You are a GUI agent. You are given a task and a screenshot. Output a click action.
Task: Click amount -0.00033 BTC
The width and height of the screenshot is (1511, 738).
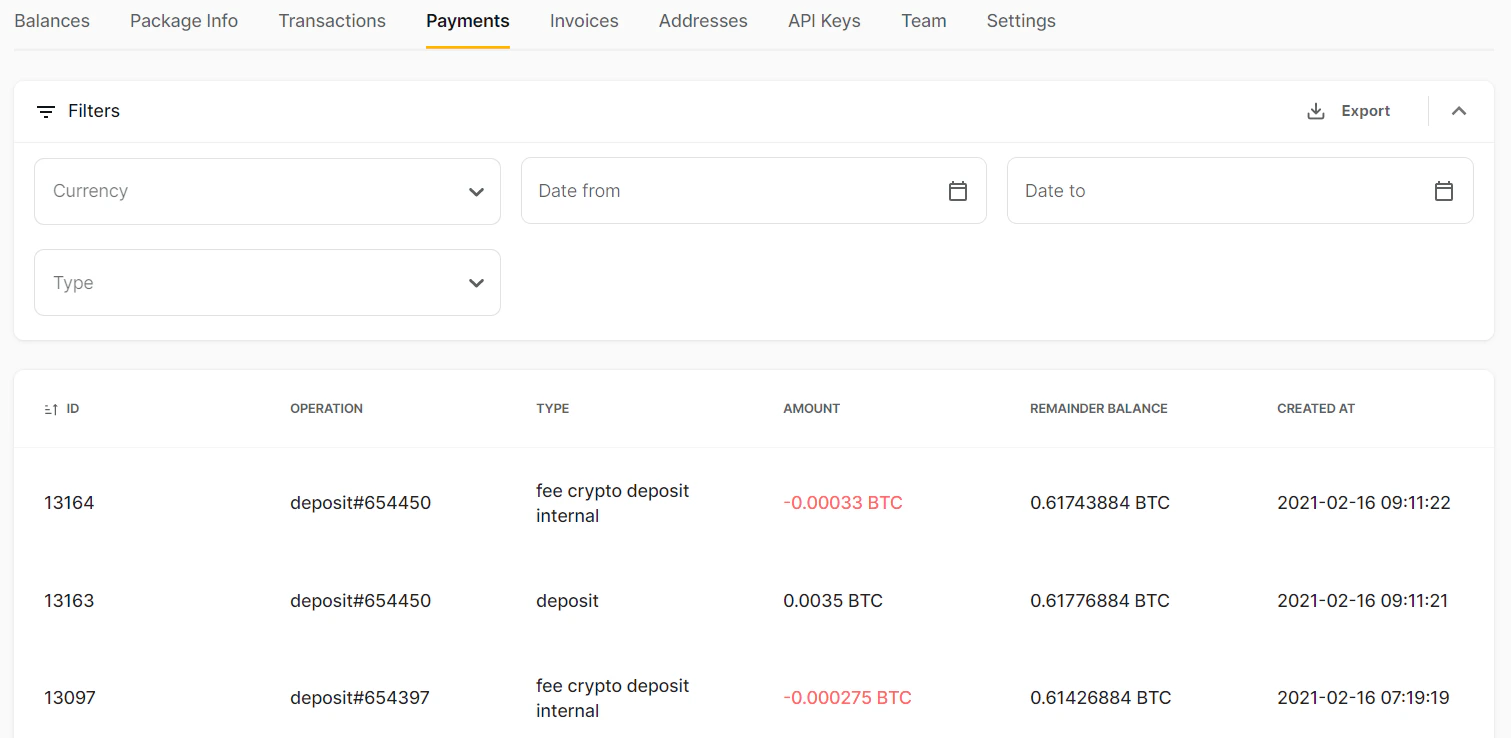pos(843,503)
